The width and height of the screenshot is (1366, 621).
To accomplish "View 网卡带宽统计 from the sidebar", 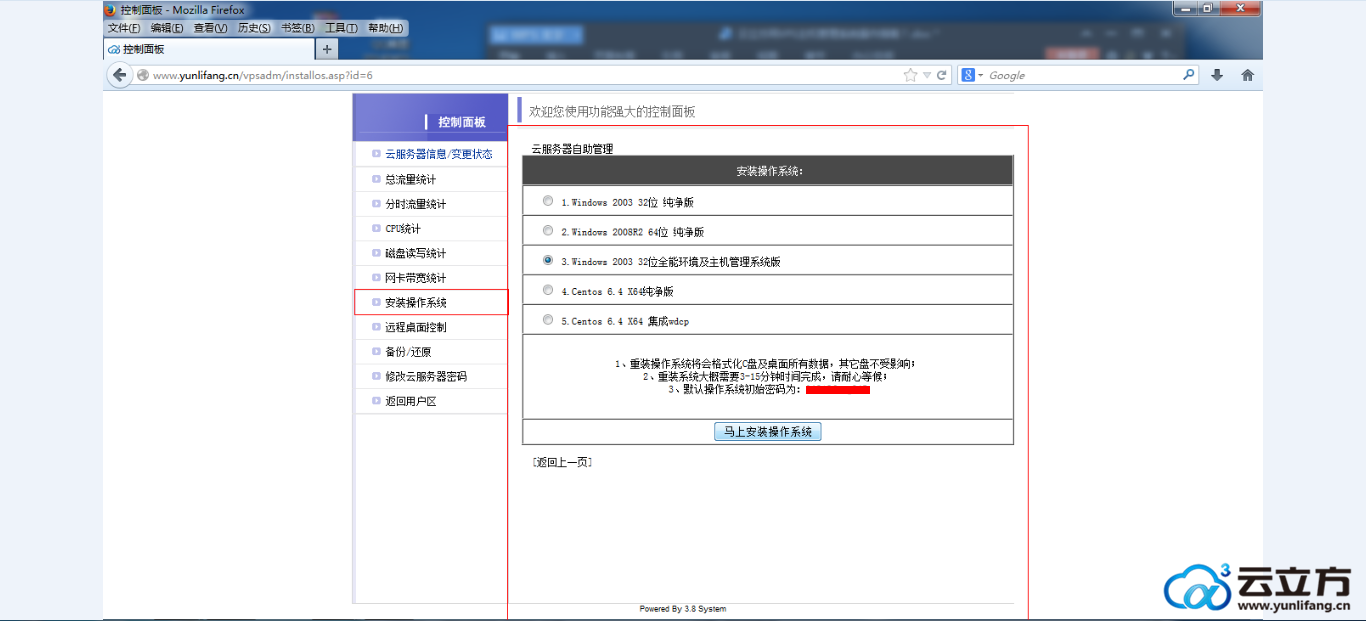I will coord(415,278).
